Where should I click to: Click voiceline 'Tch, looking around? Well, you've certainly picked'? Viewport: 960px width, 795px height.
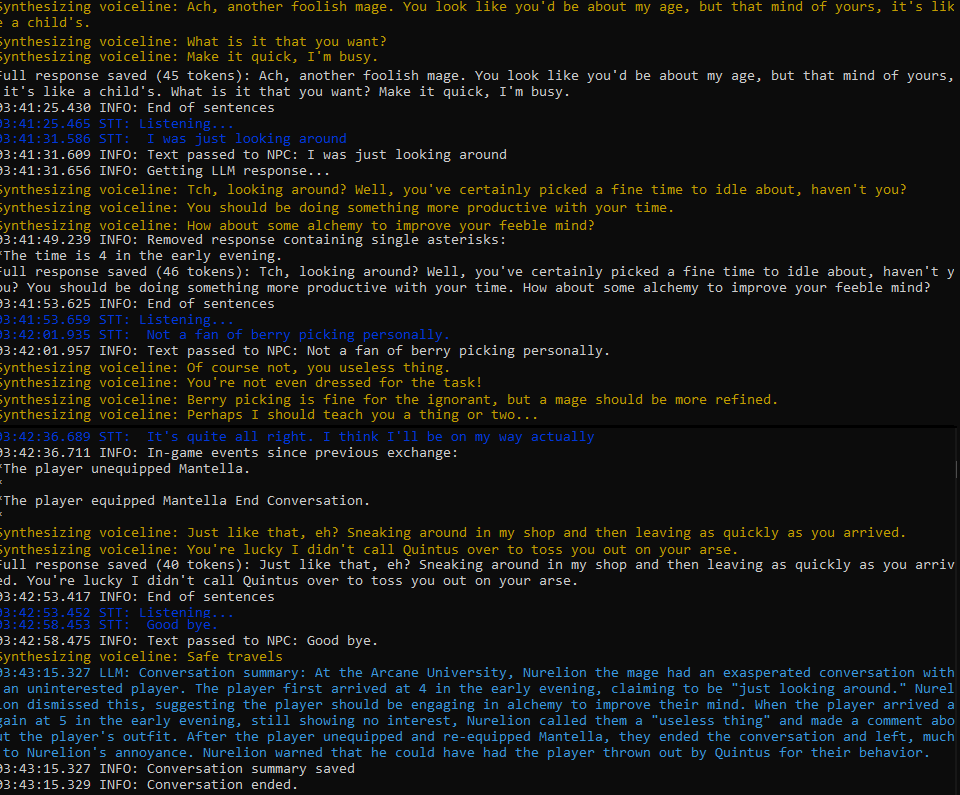453,190
